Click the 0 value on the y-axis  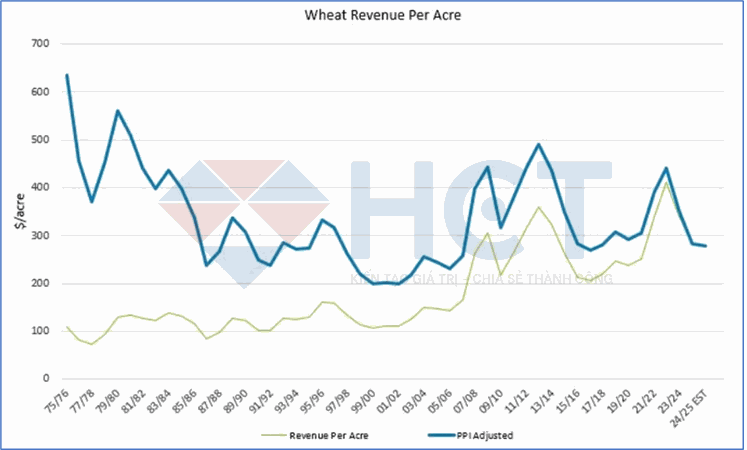tap(46, 379)
